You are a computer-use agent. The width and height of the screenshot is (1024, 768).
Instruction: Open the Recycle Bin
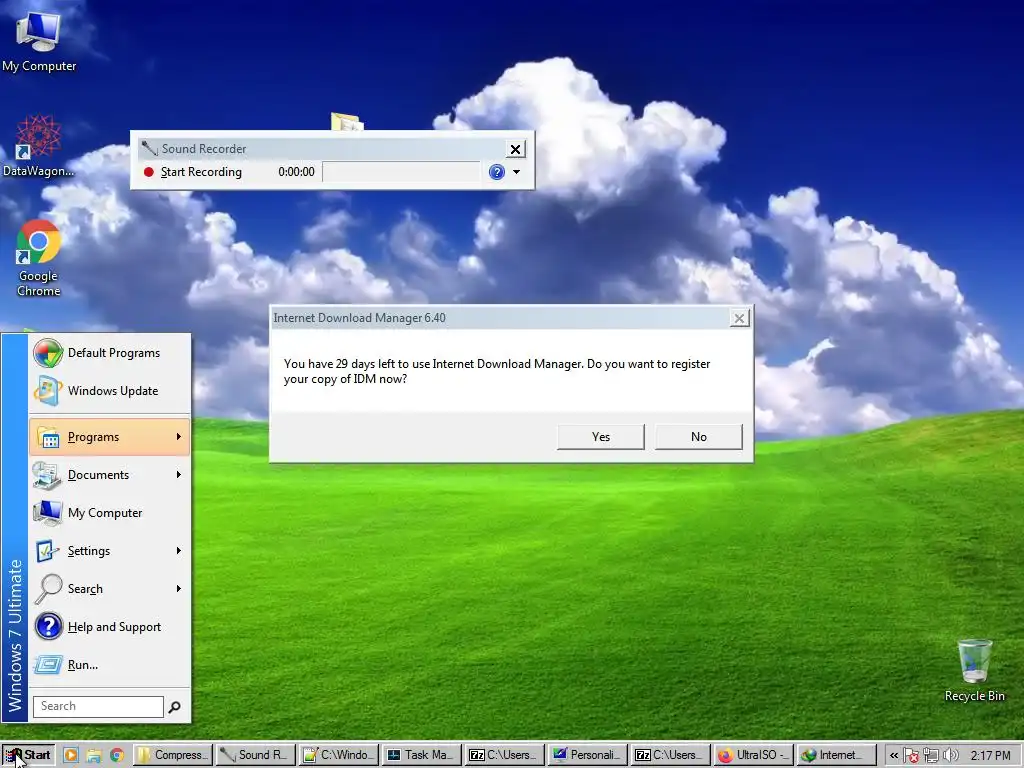click(x=974, y=671)
